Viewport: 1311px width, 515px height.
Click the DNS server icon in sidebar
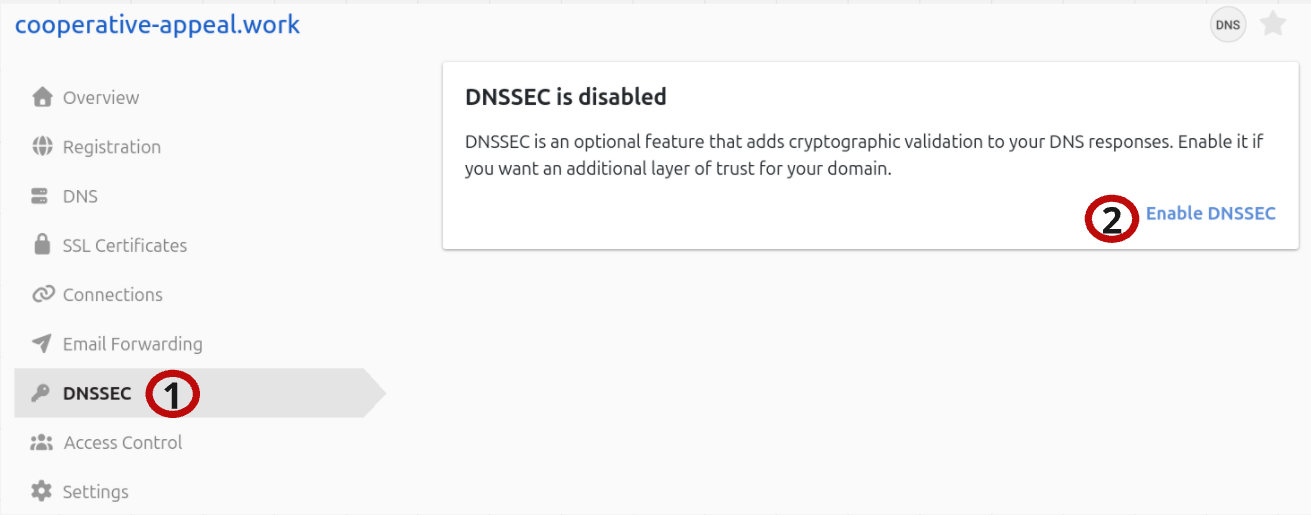pyautogui.click(x=42, y=196)
